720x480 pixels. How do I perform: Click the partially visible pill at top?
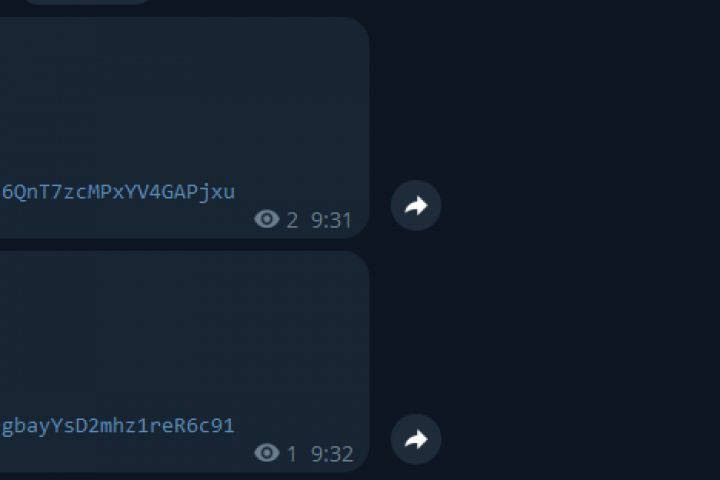(x=86, y=2)
